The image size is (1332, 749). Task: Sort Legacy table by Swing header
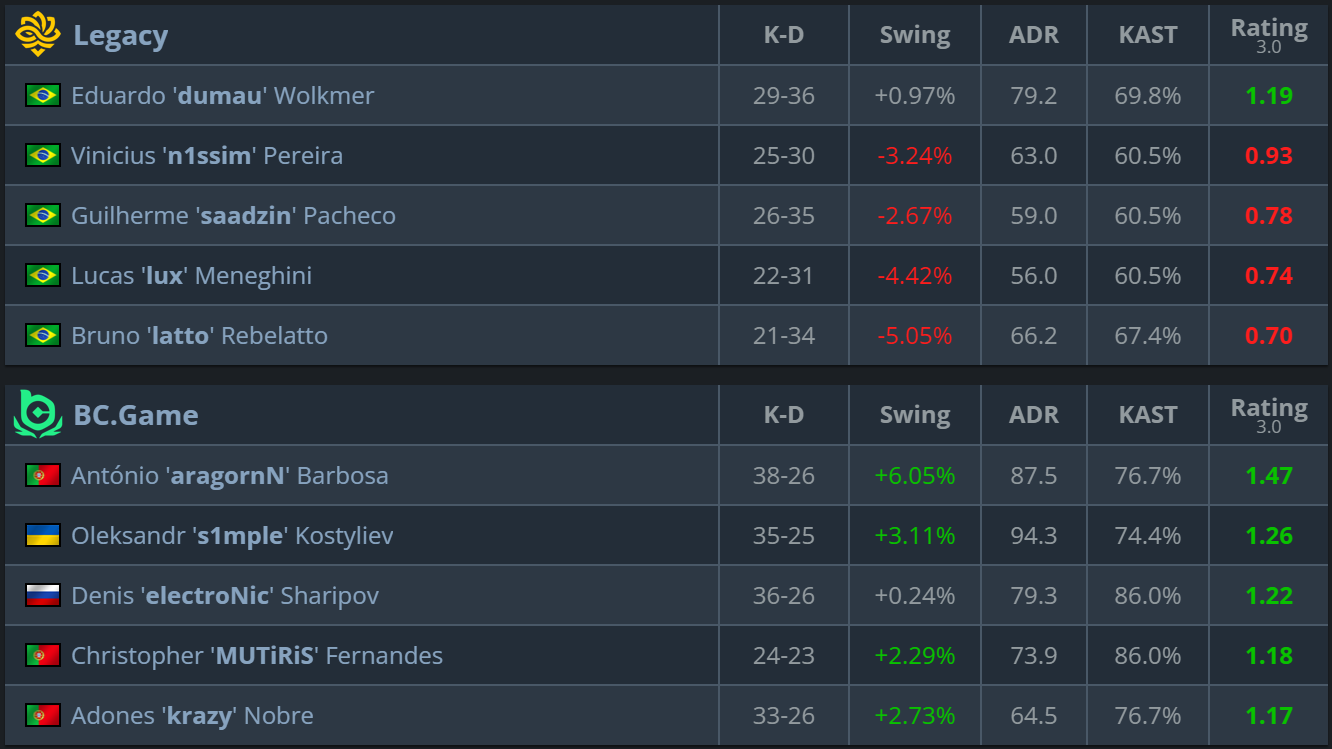[915, 35]
